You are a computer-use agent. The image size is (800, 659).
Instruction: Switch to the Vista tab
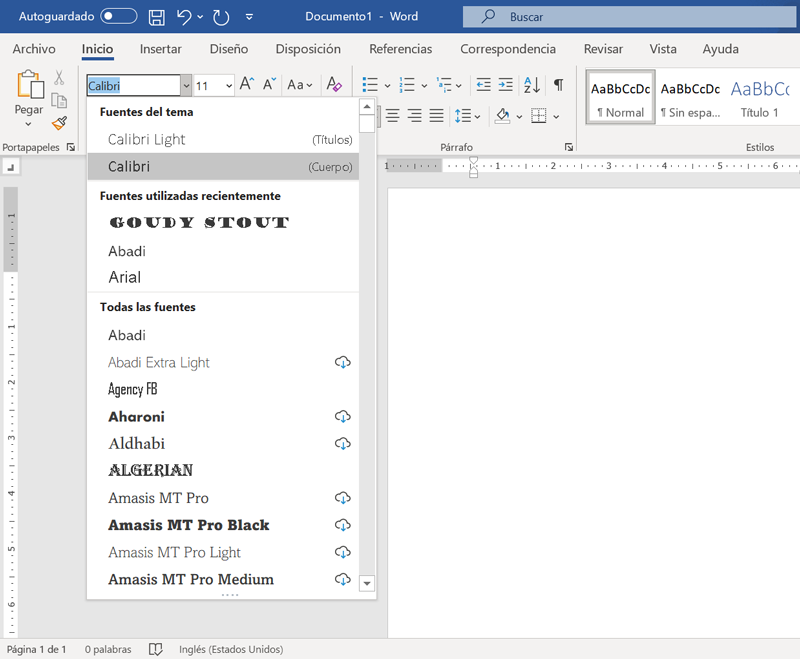[x=663, y=49]
